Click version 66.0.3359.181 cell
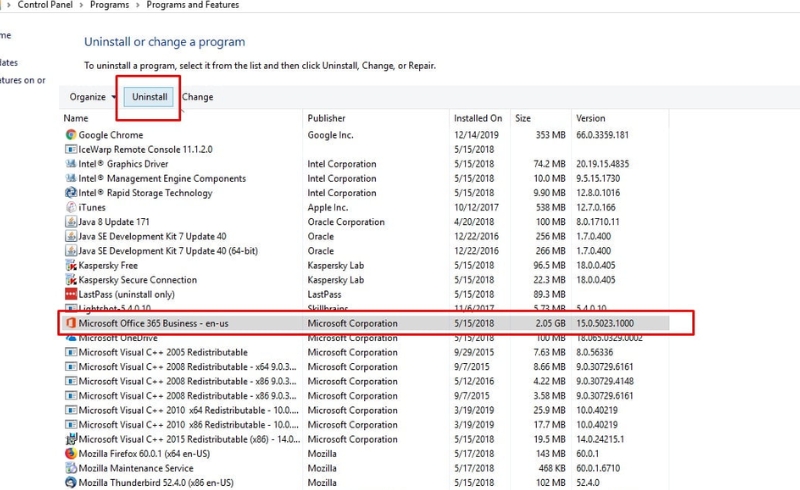The width and height of the screenshot is (800, 490). click(603, 135)
